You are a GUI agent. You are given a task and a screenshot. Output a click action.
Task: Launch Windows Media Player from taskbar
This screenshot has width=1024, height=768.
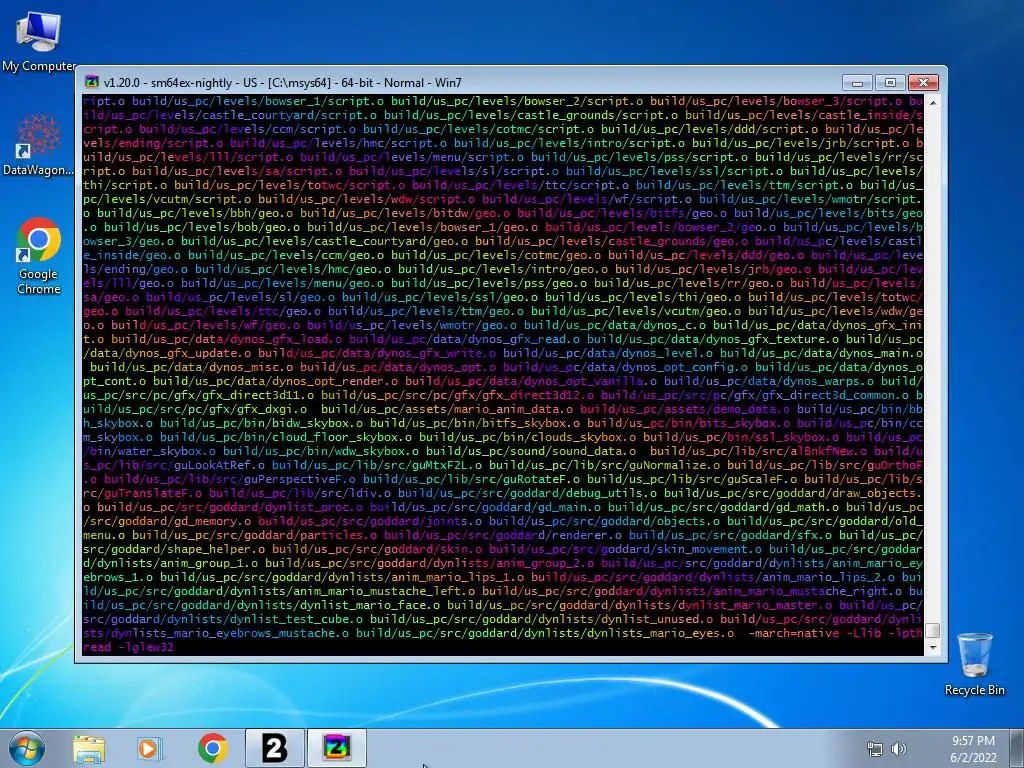tap(150, 748)
